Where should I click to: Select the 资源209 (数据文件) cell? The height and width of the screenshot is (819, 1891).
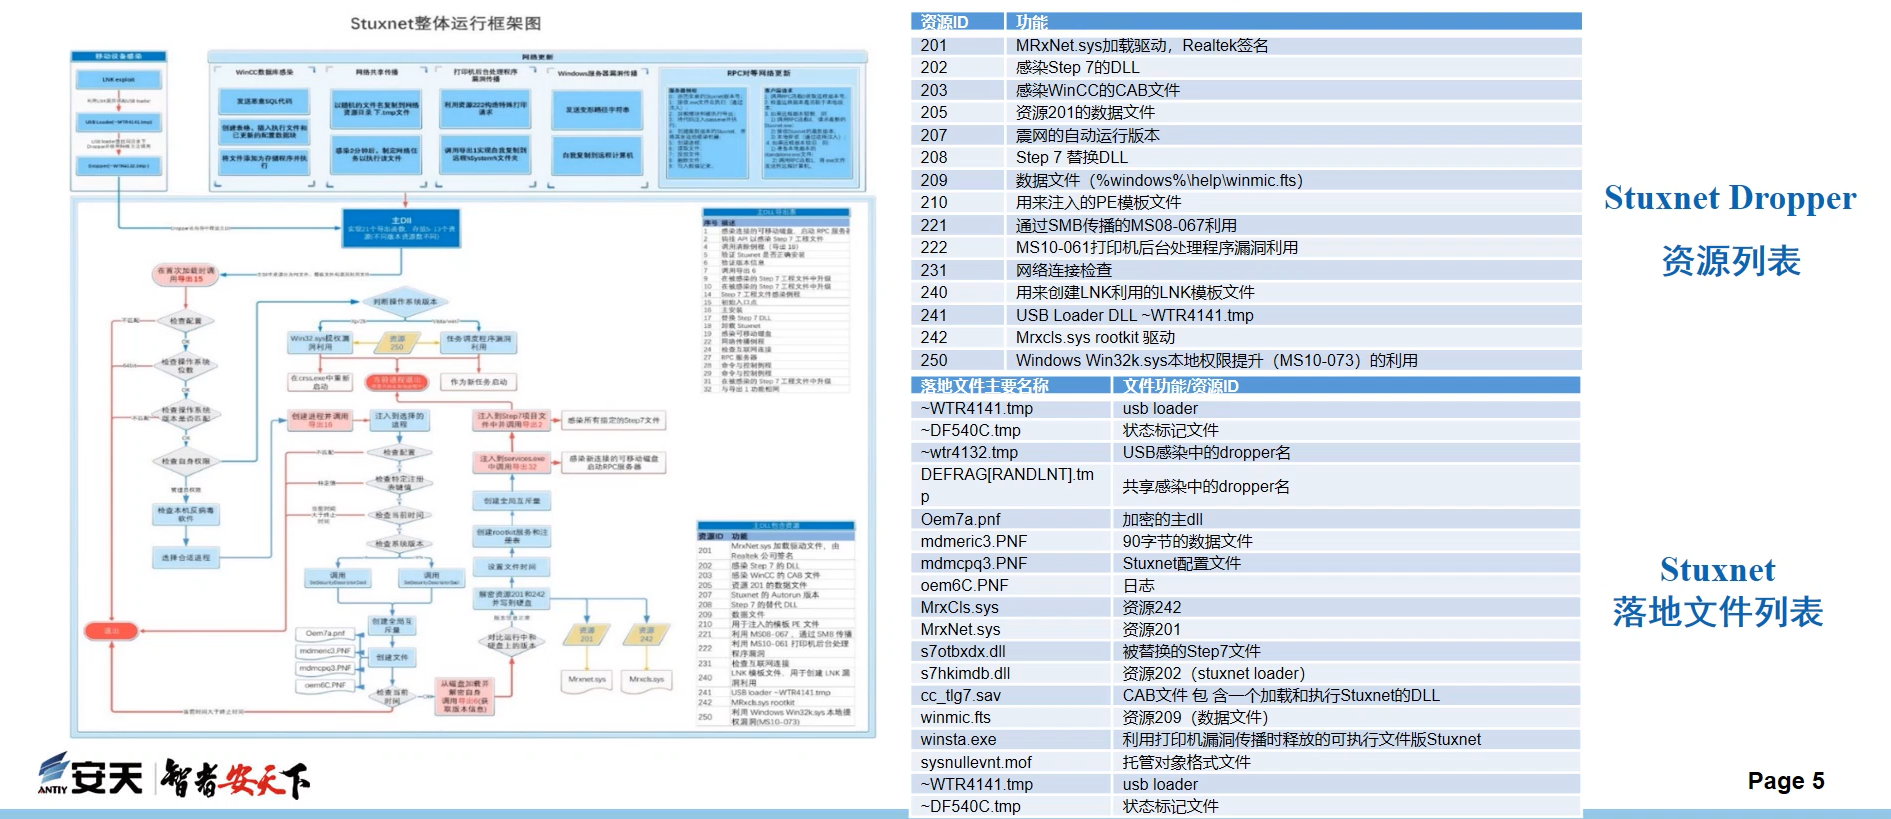[1346, 717]
